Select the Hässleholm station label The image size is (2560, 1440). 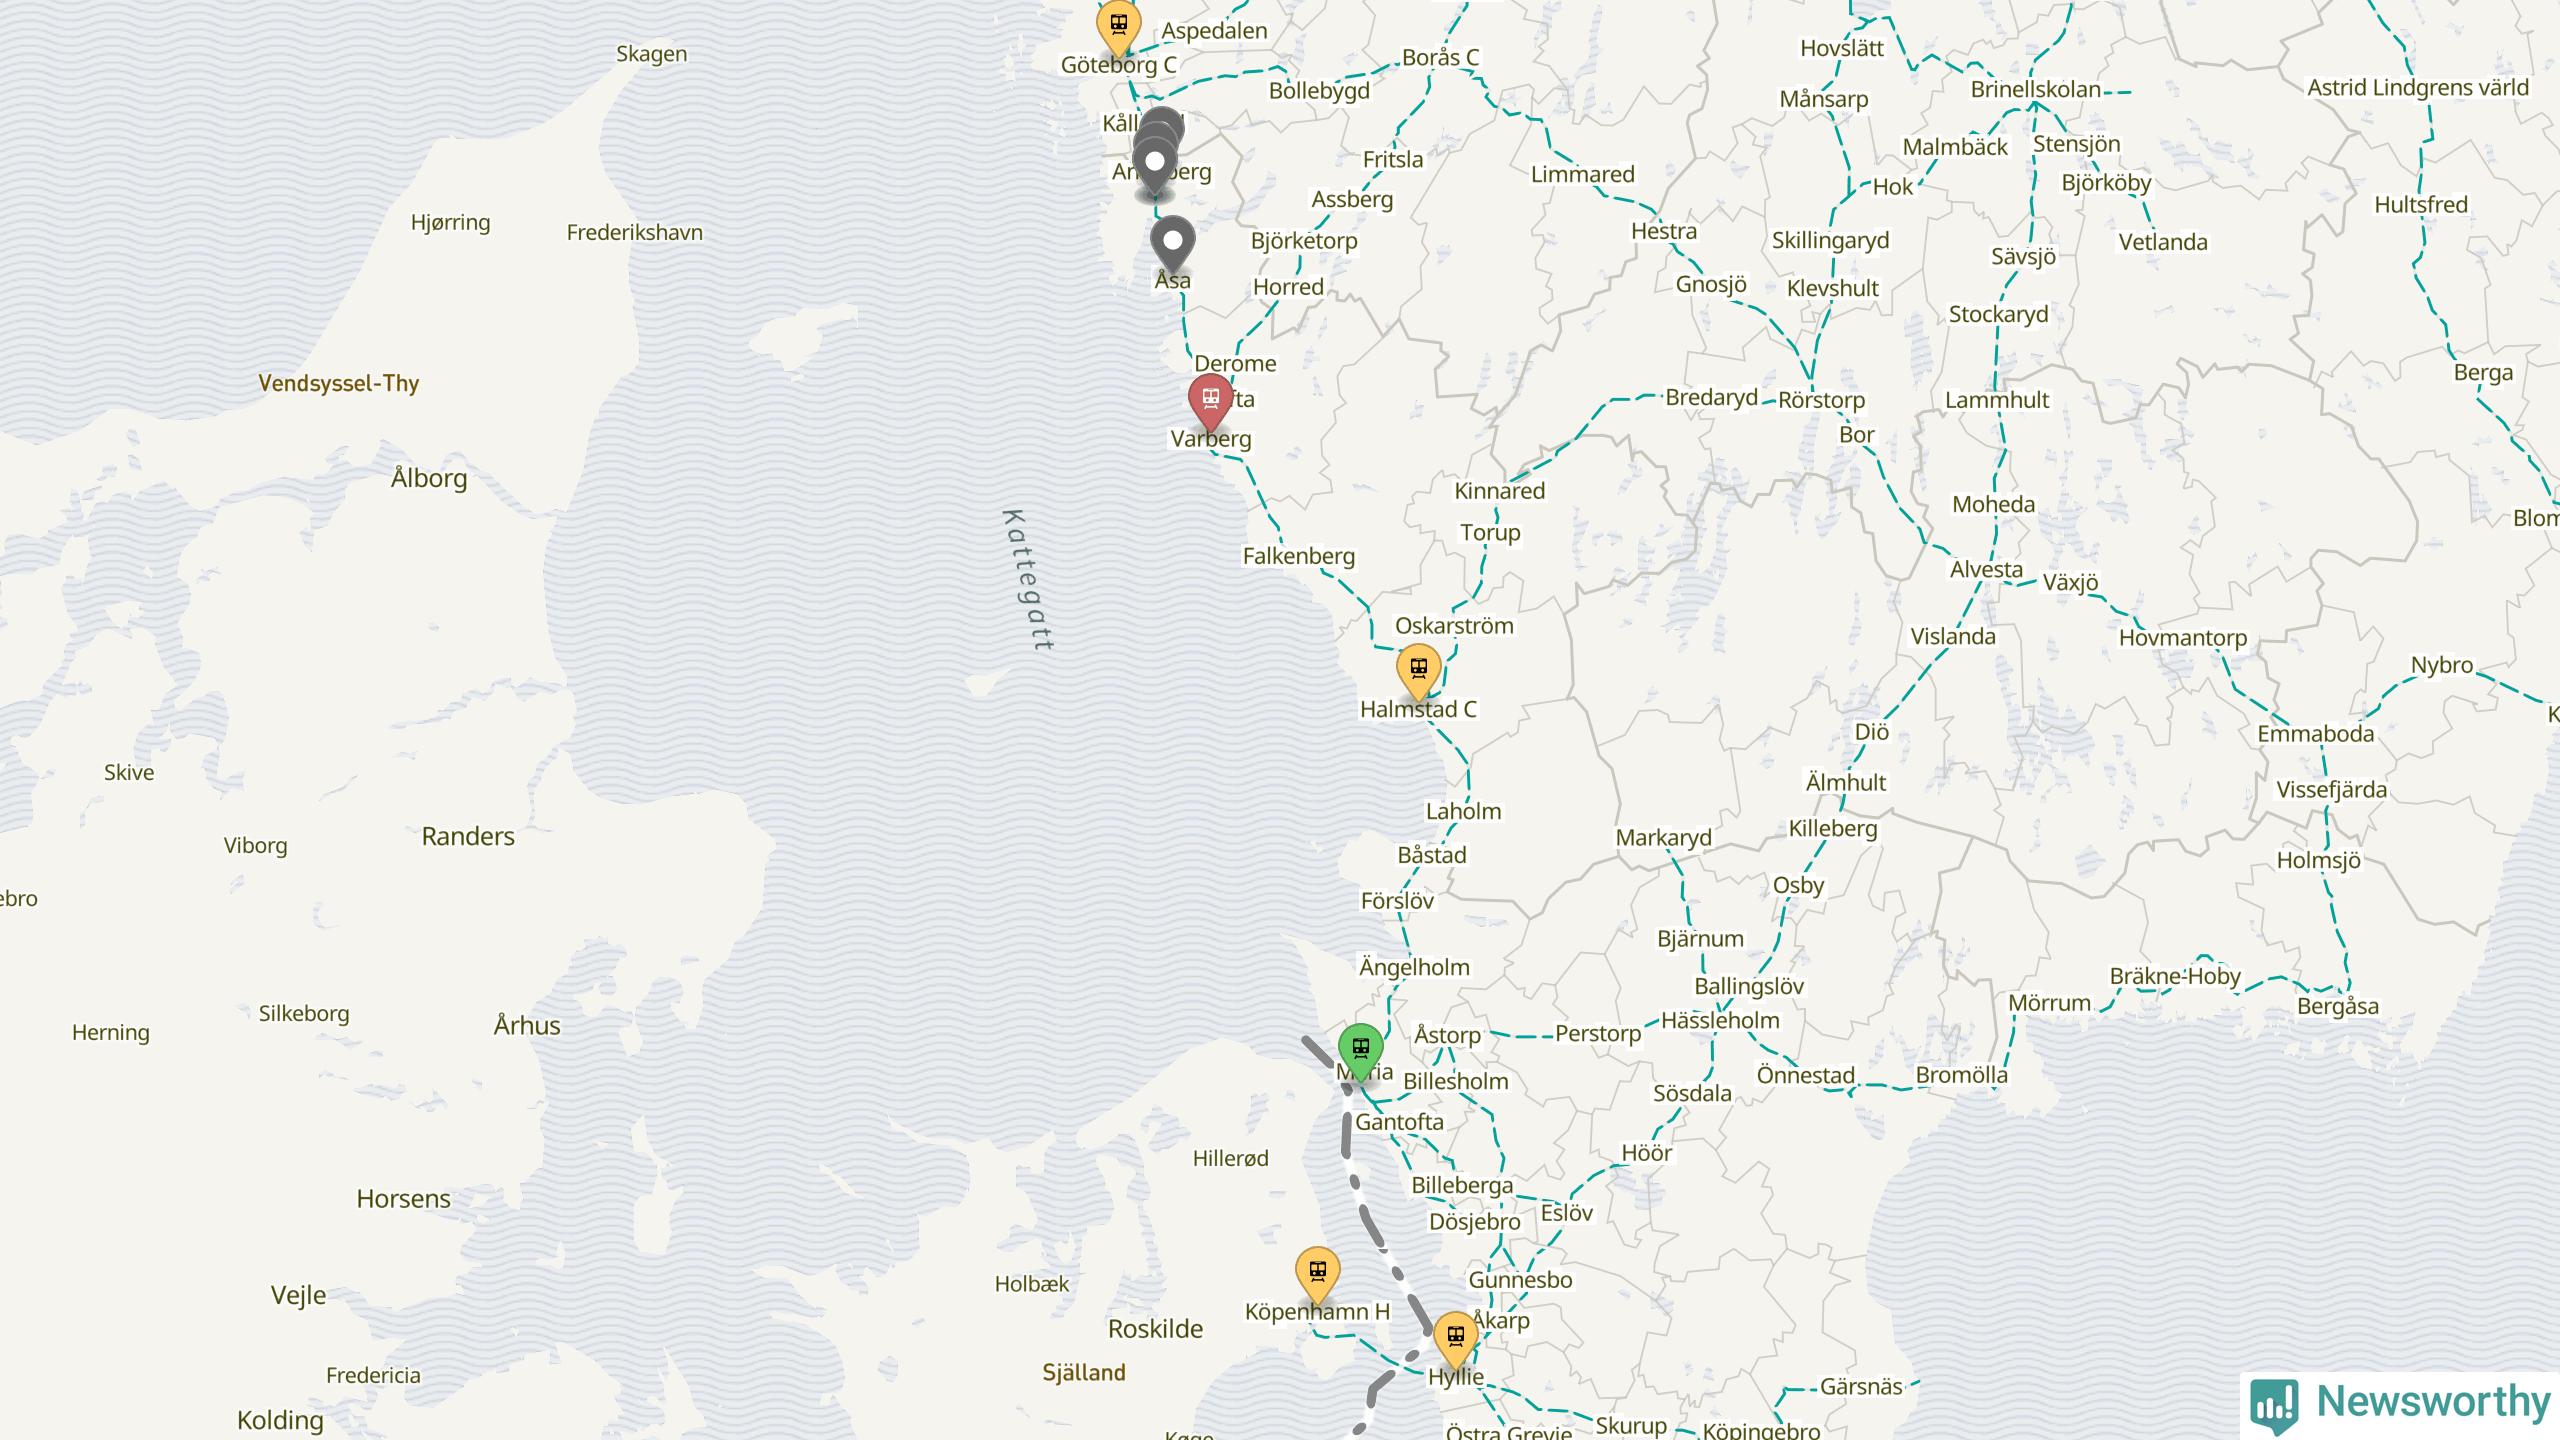point(1720,1020)
